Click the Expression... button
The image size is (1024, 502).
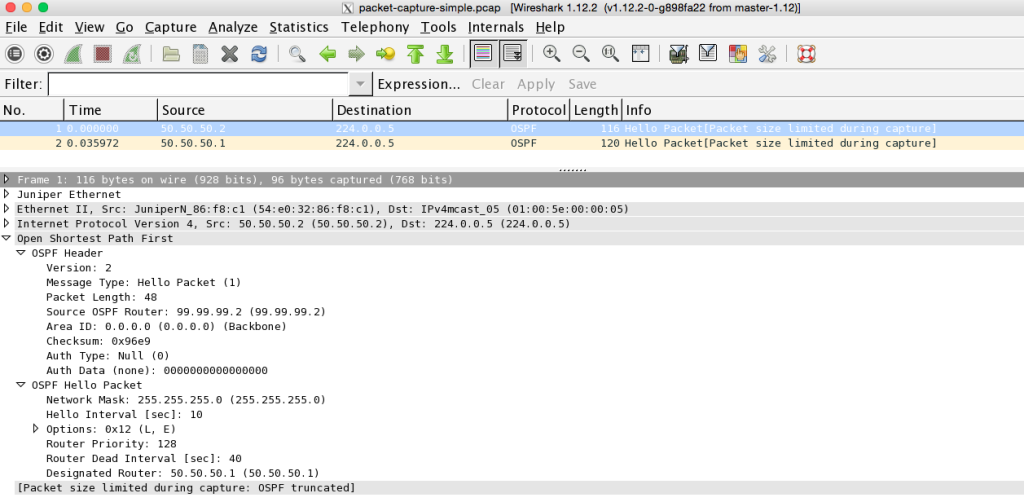(419, 84)
